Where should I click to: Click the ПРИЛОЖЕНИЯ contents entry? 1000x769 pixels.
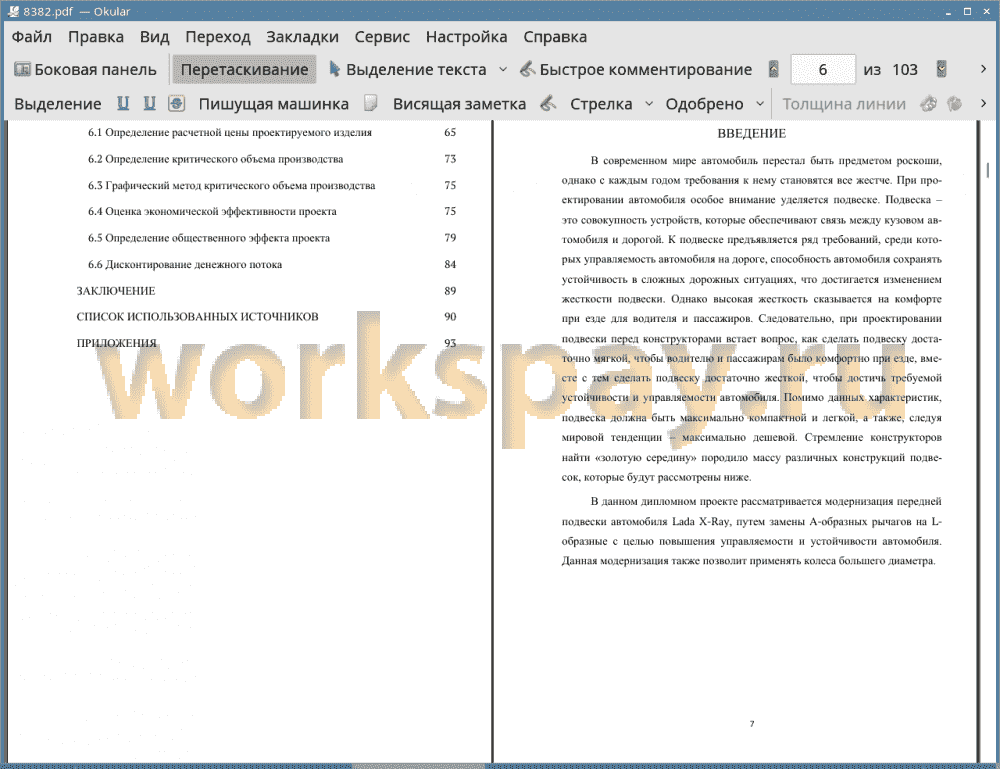[116, 343]
